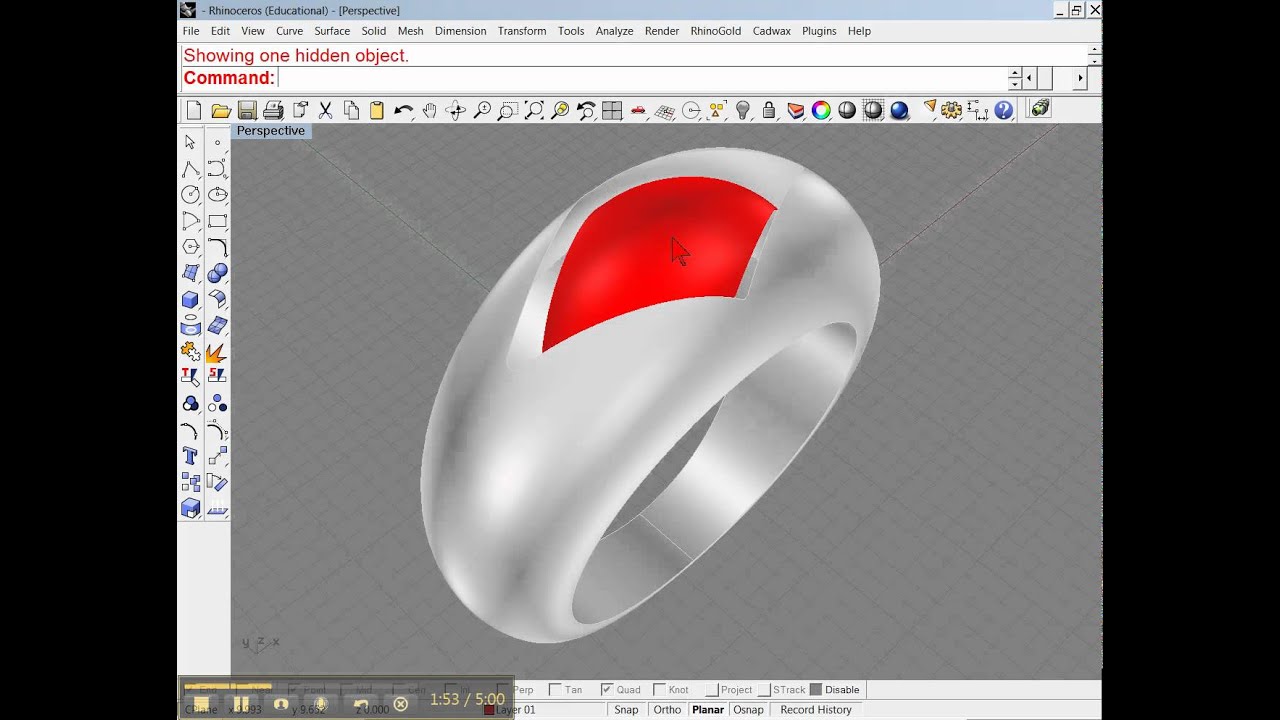Uncheck the Quad osnap checkbox

coord(607,690)
